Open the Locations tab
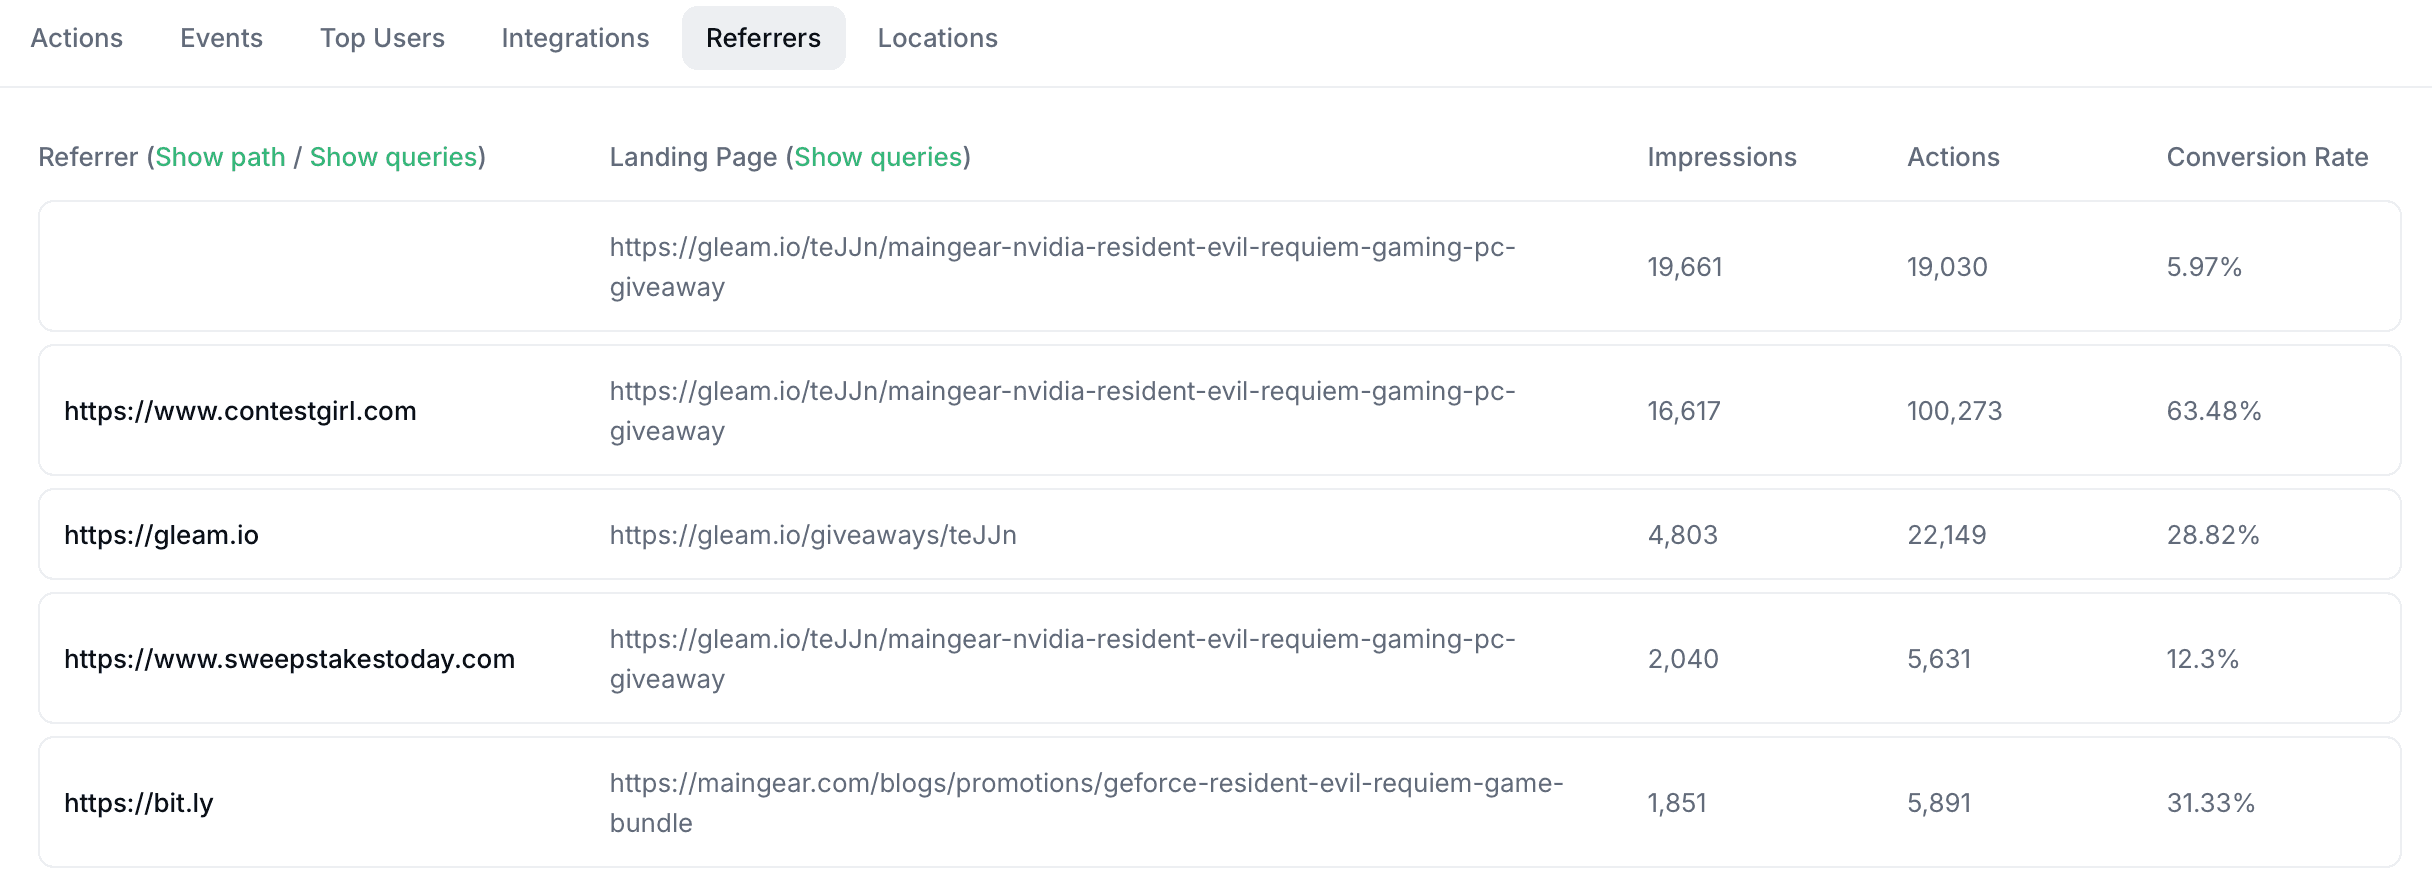Image resolution: width=2432 pixels, height=878 pixels. tap(937, 38)
